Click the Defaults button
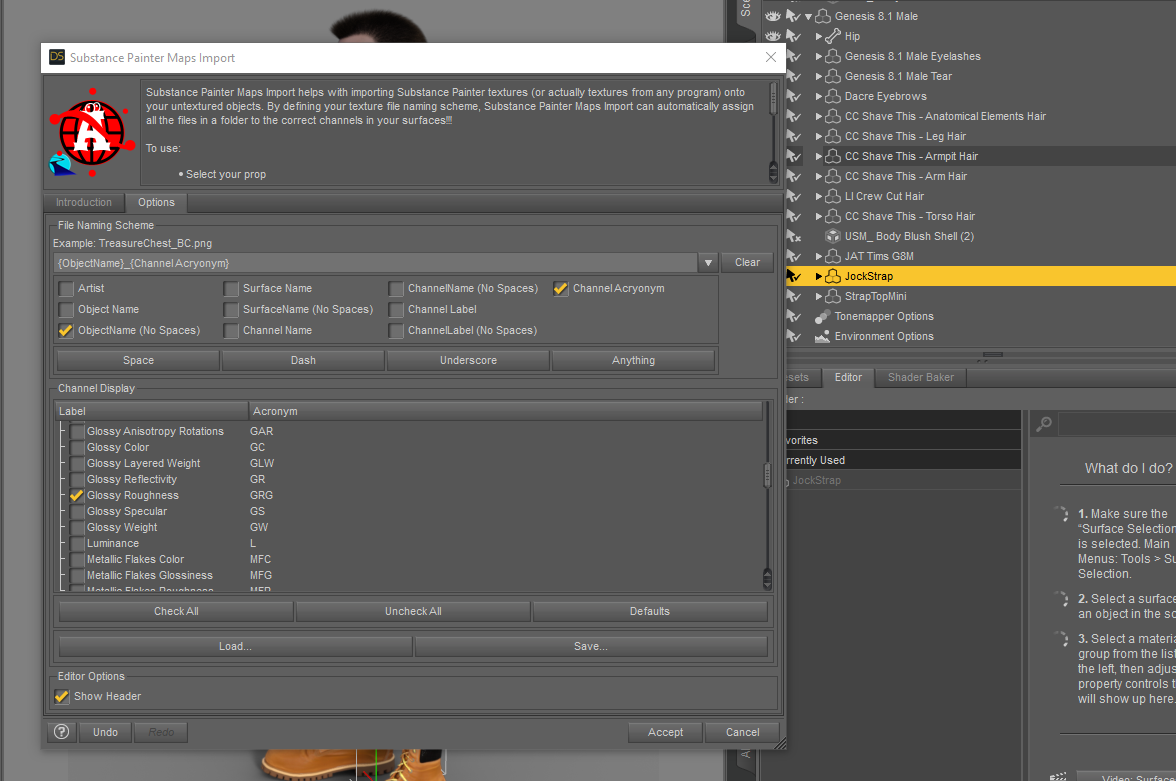The height and width of the screenshot is (781, 1176). coord(650,611)
